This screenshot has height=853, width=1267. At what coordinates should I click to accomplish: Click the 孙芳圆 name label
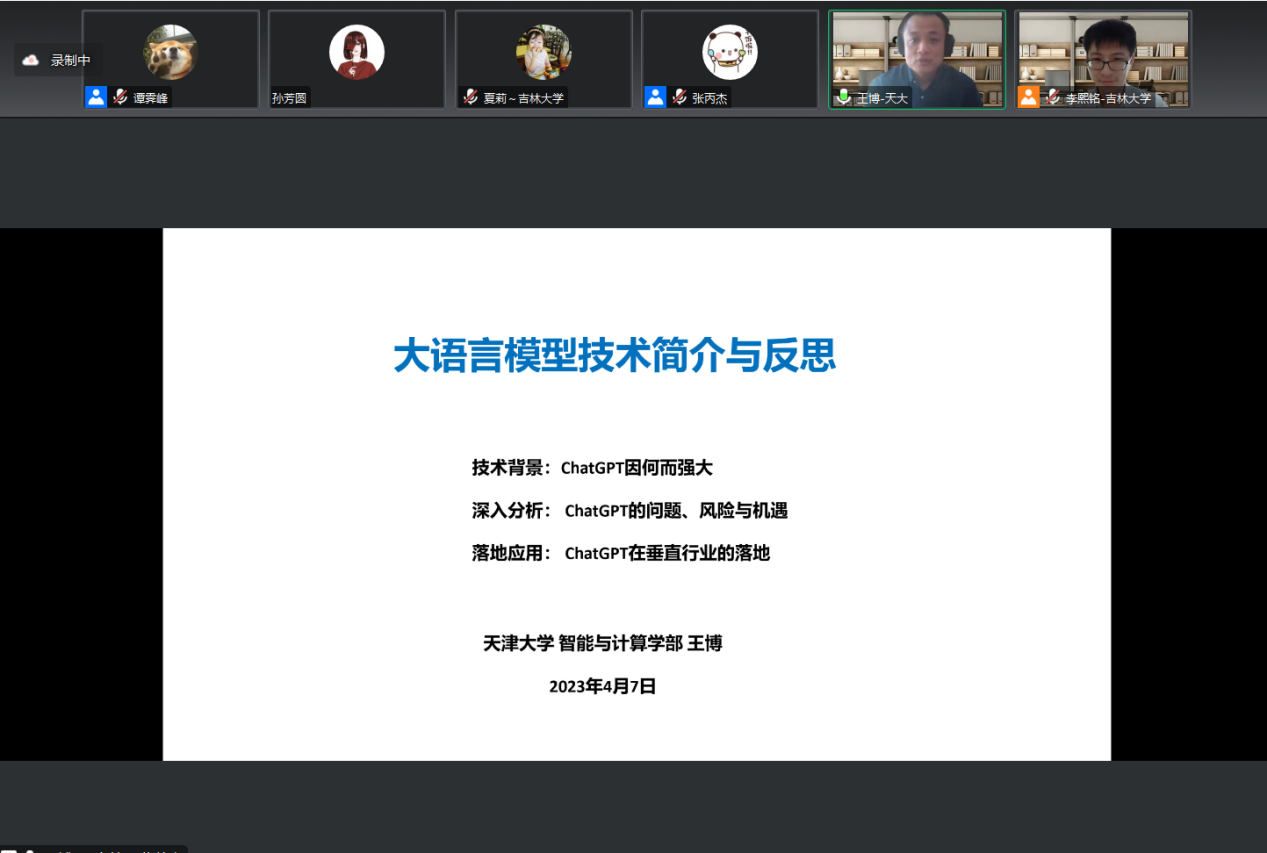pyautogui.click(x=290, y=98)
